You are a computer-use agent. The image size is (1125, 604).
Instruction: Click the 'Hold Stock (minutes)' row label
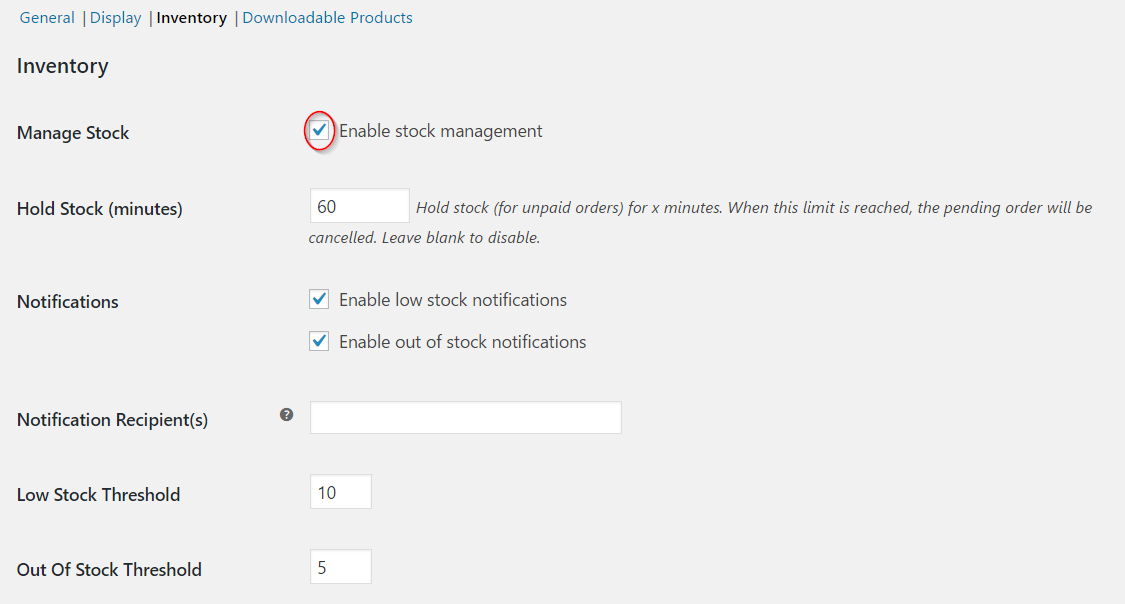[x=100, y=209]
